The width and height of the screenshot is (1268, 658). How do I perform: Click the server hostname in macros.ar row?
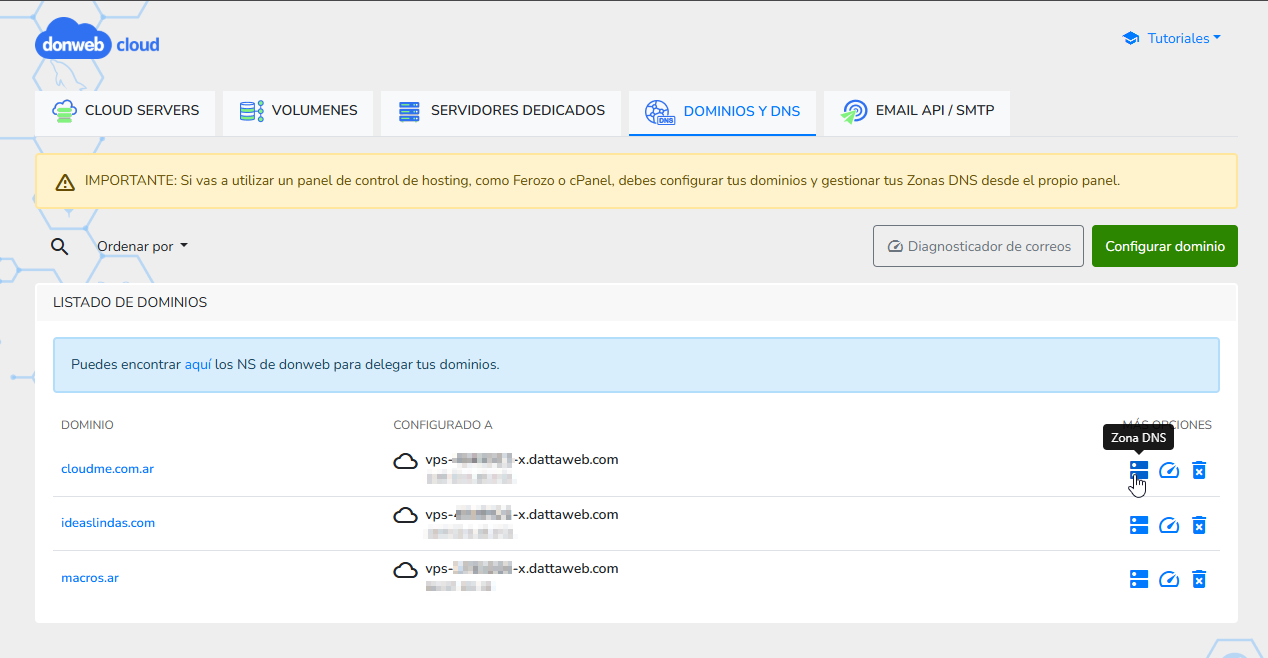pos(522,569)
